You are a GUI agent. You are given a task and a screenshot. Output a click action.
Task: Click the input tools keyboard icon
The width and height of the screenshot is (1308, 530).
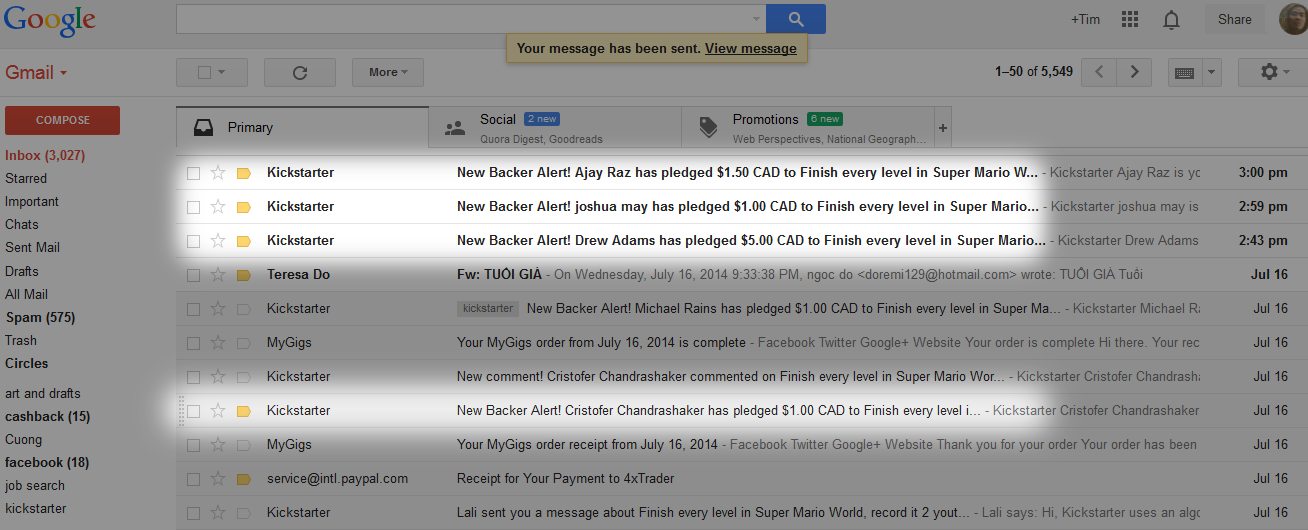1185,72
